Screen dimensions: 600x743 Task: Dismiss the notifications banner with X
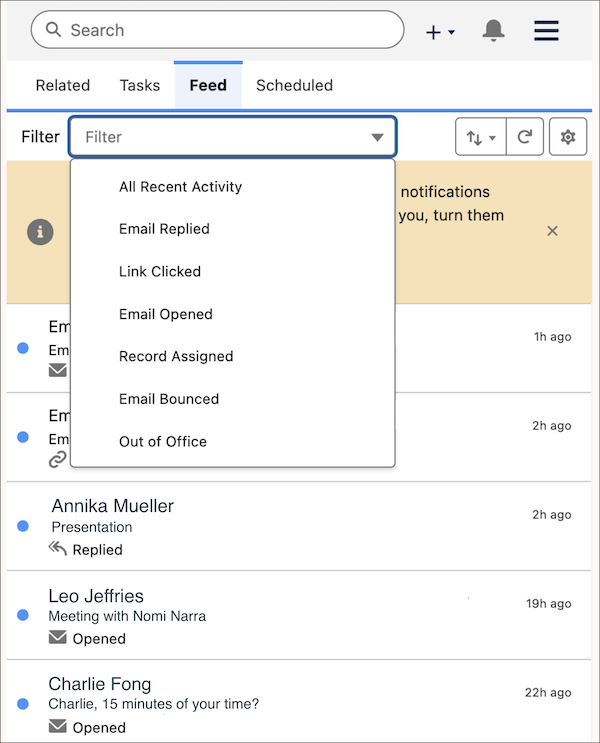pyautogui.click(x=552, y=231)
